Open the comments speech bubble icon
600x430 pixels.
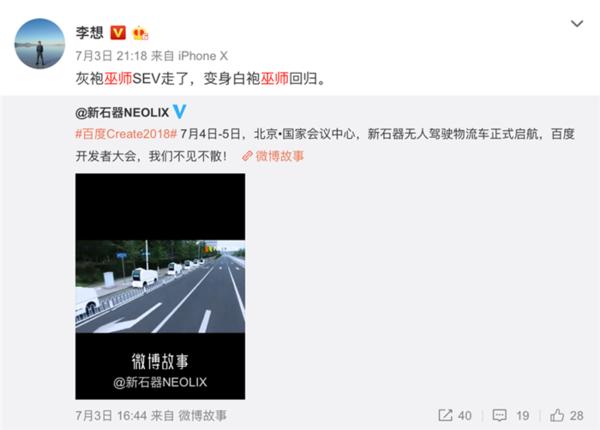(x=499, y=415)
